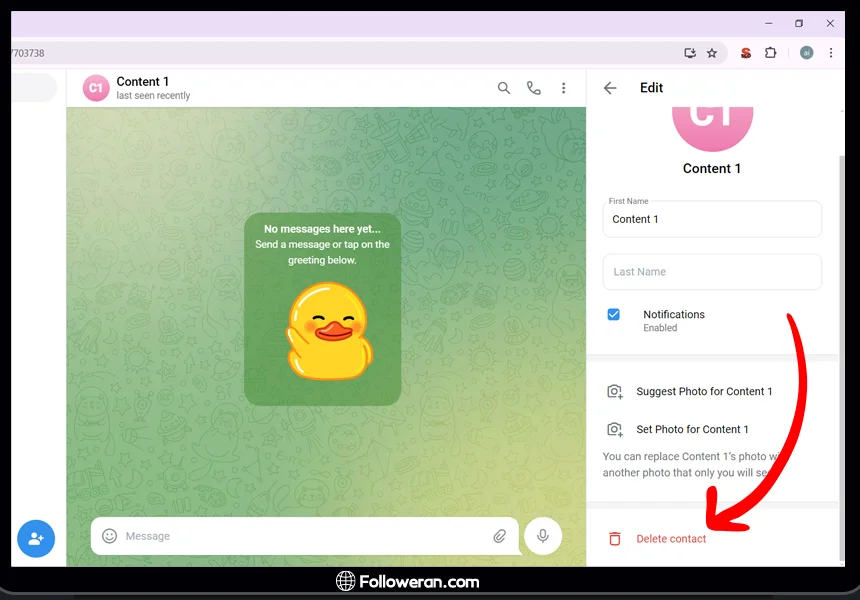Disable the Notifications checkbox
Viewport: 860px width, 600px height.
pos(614,315)
